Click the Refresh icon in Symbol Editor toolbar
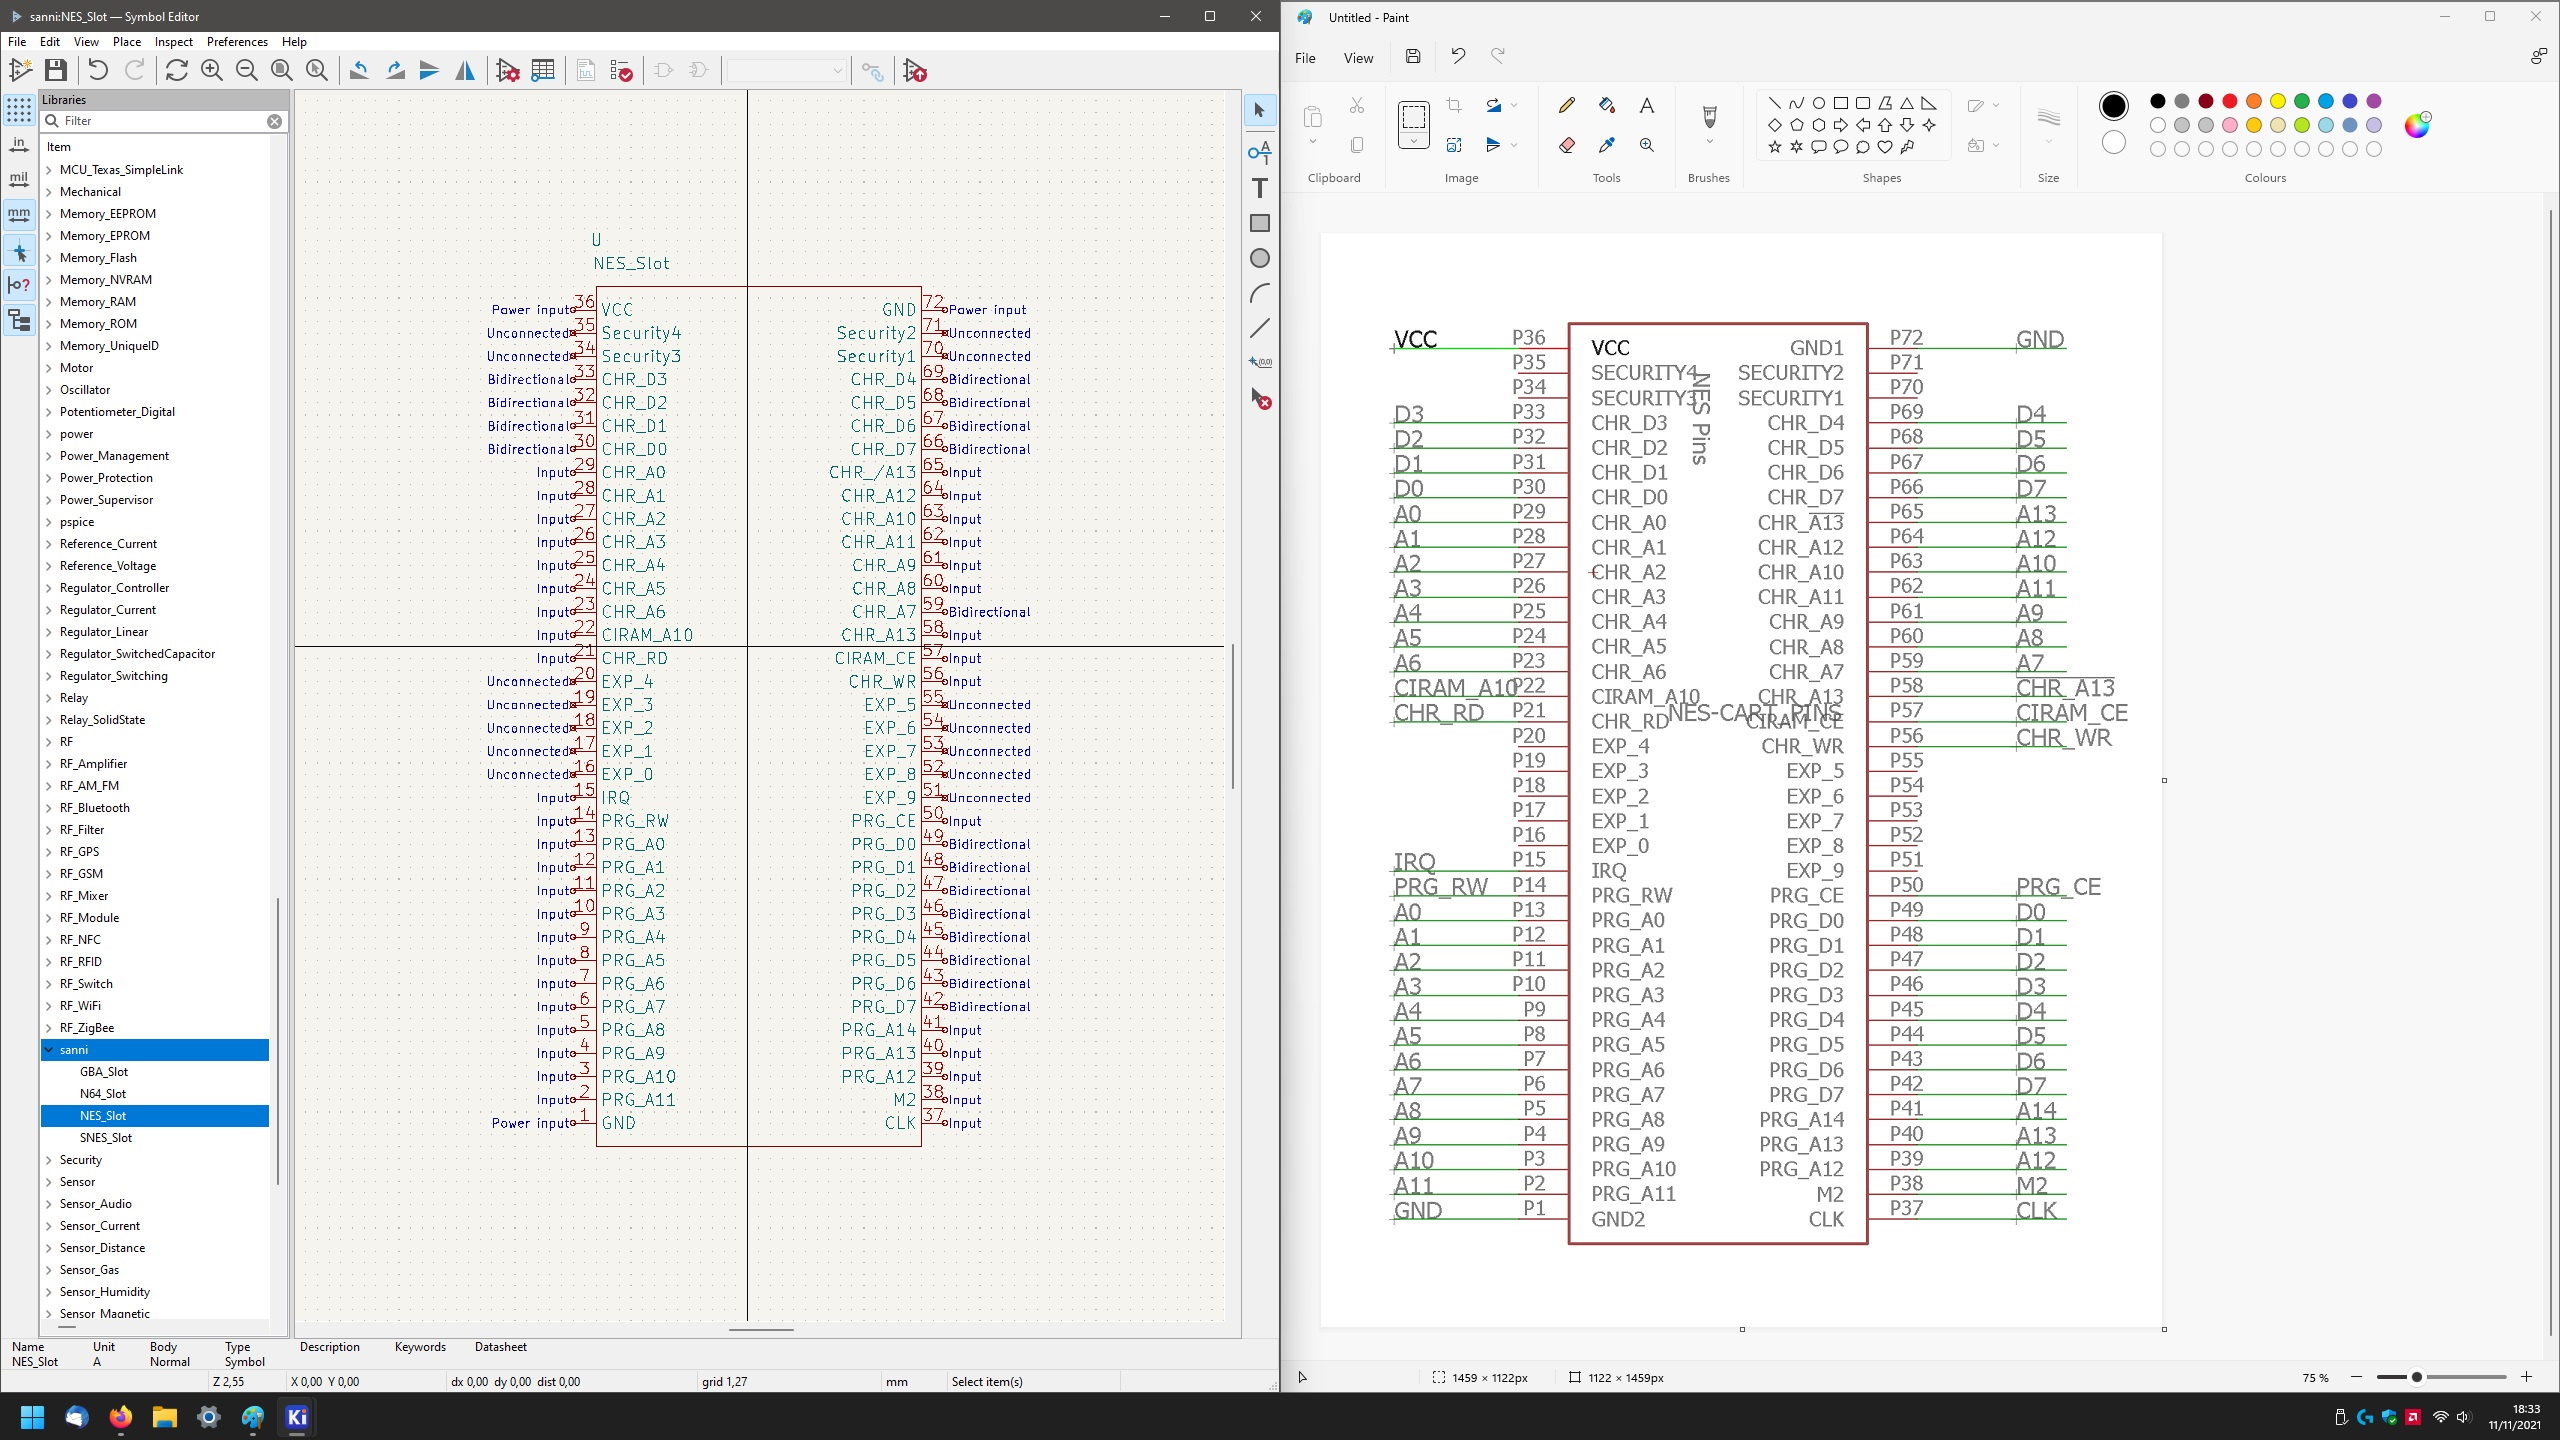This screenshot has height=1440, width=2560. pyautogui.click(x=177, y=70)
